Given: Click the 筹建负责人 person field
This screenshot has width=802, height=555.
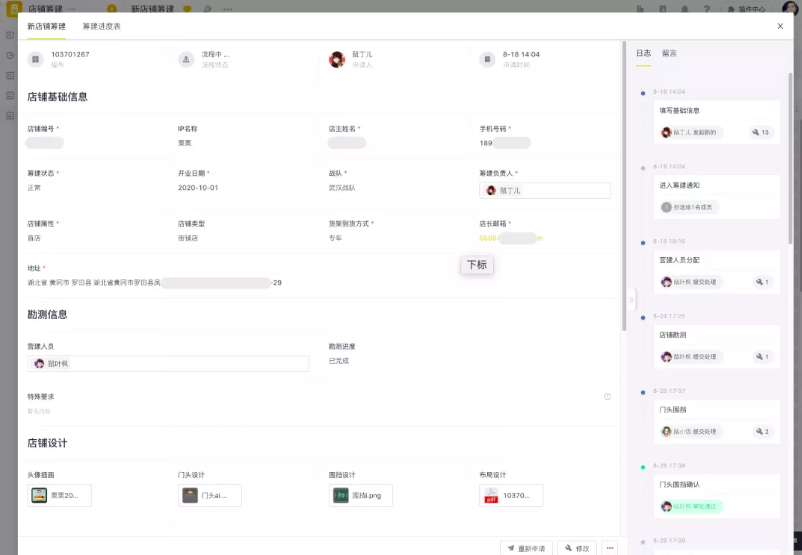Looking at the screenshot, I should click(x=545, y=190).
